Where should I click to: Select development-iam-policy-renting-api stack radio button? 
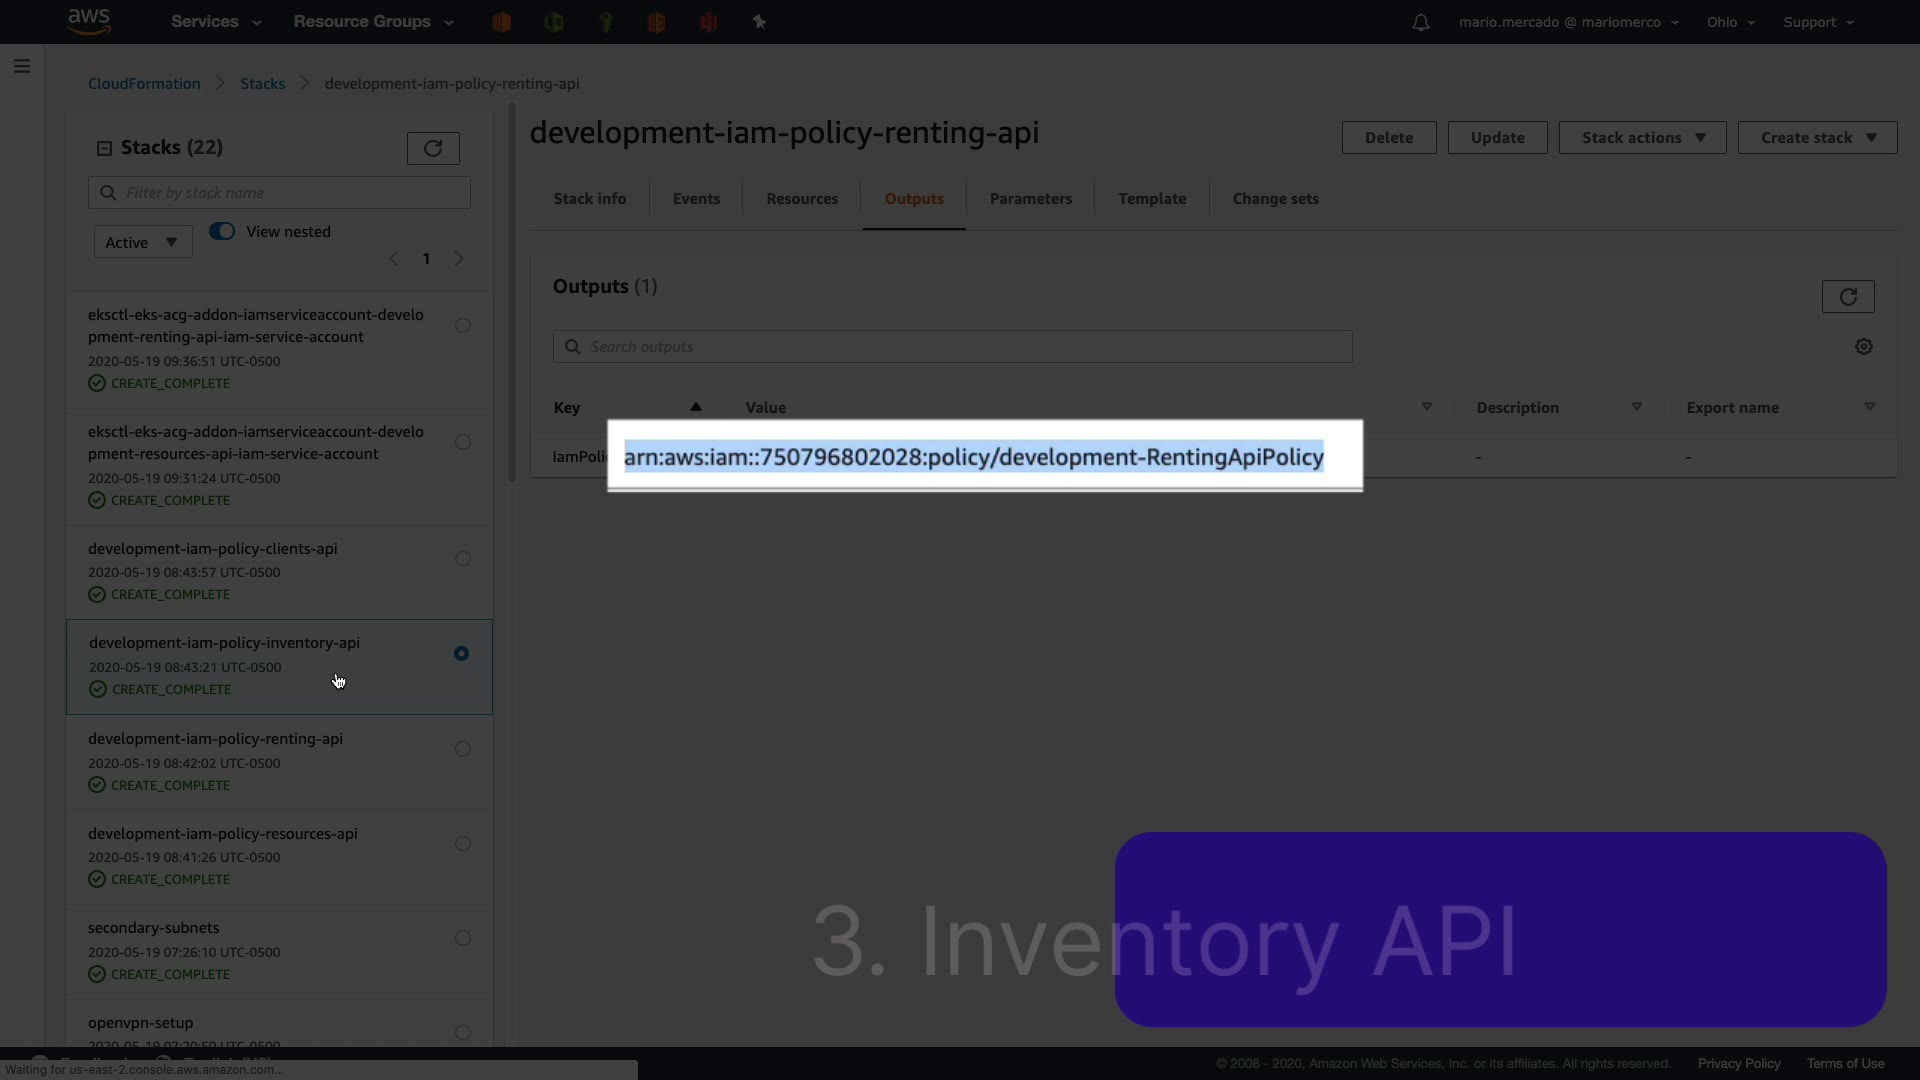tap(462, 749)
